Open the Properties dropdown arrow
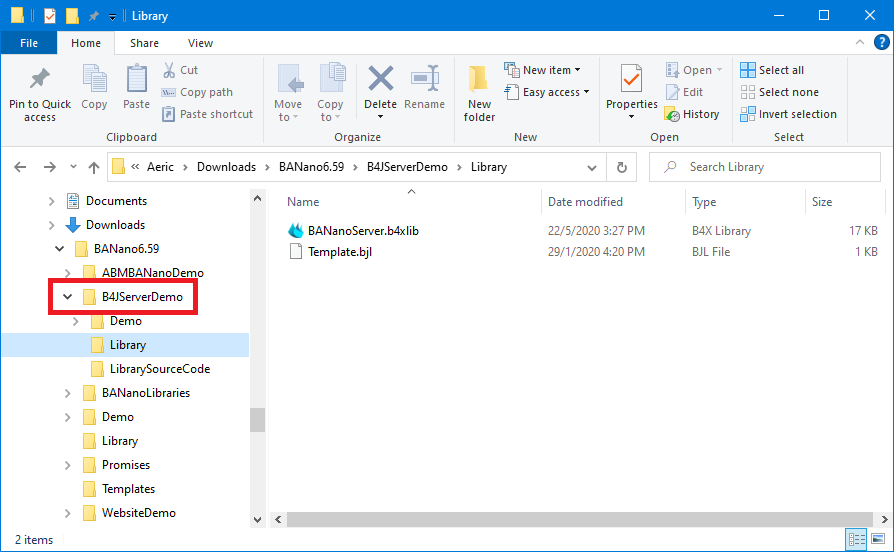Viewport: 894px width, 552px height. tap(632, 117)
